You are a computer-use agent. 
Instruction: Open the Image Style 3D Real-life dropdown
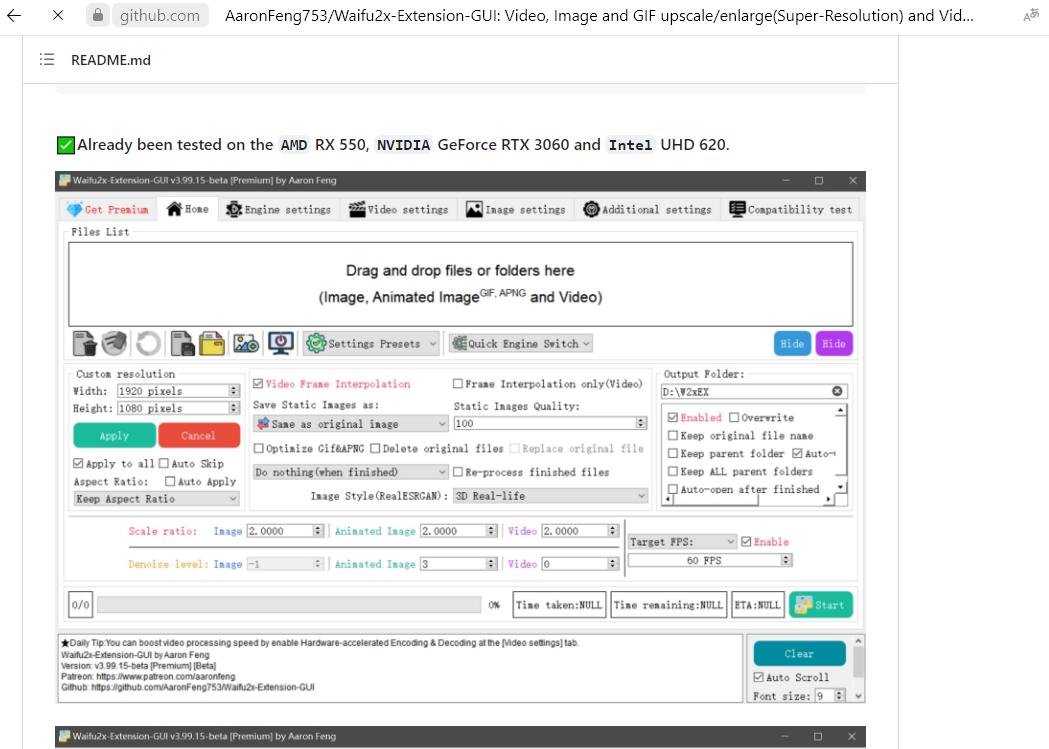(x=551, y=496)
